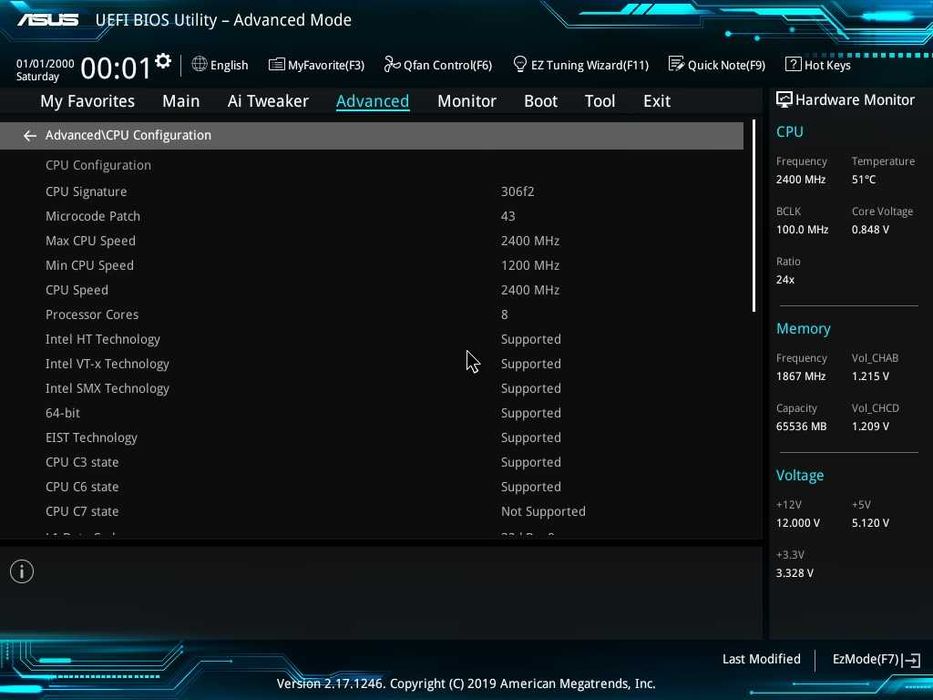Viewport: 933px width, 700px height.
Task: Select the Advanced tab
Action: pos(372,101)
